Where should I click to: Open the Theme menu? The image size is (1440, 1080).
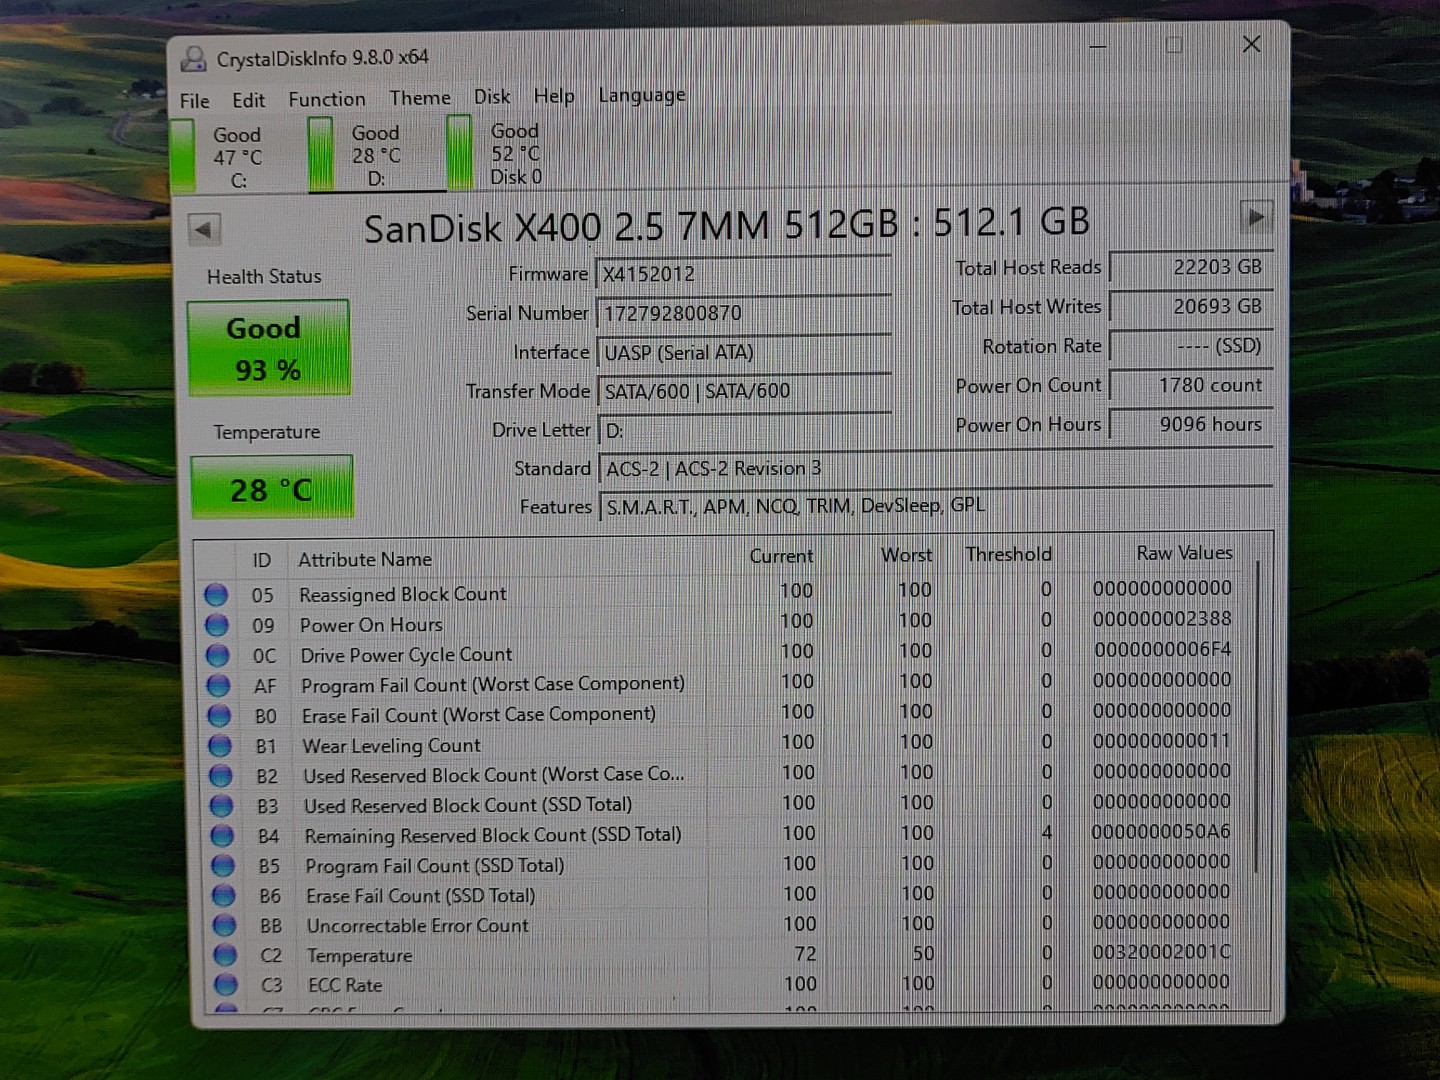point(420,98)
